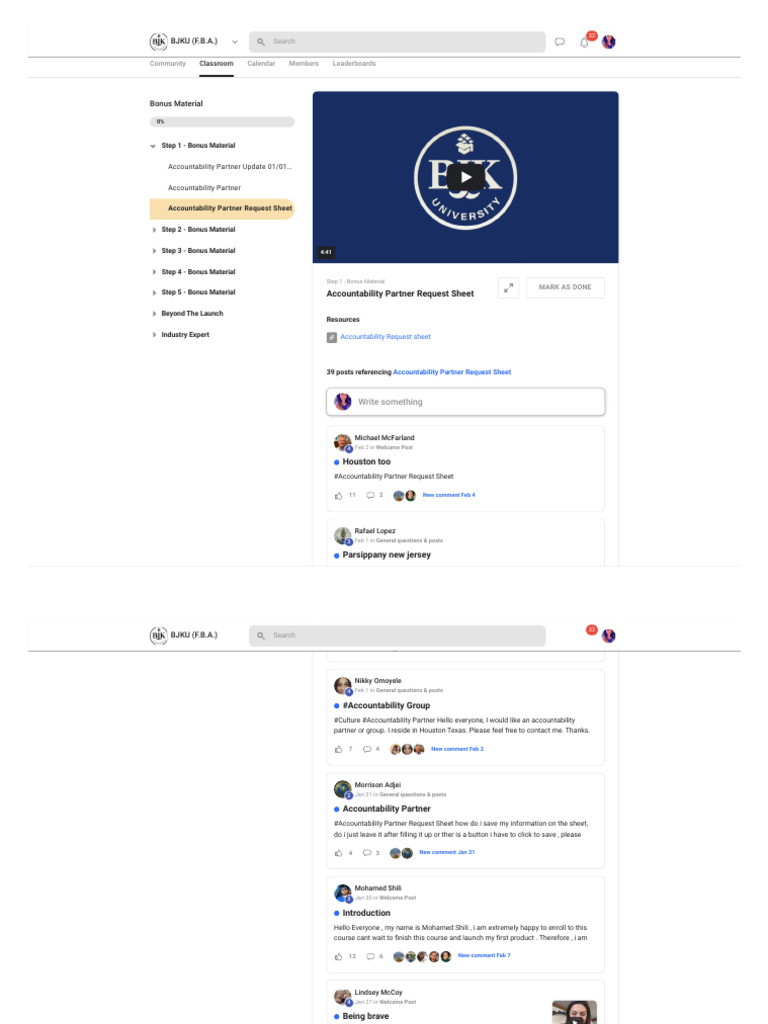Open the chat messages icon
Screen dimensions: 768x1024
coord(560,42)
